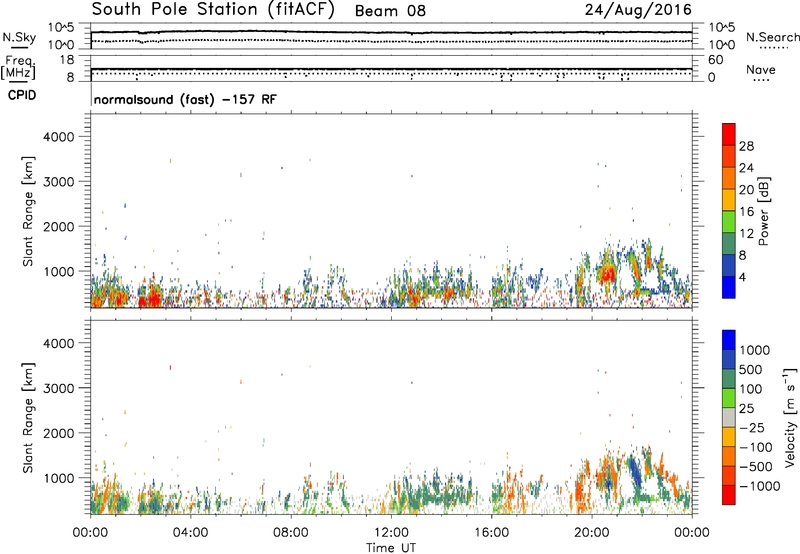Click the 'N.Search' legend label
Viewport: 800px width, 554px height.
coord(773,37)
